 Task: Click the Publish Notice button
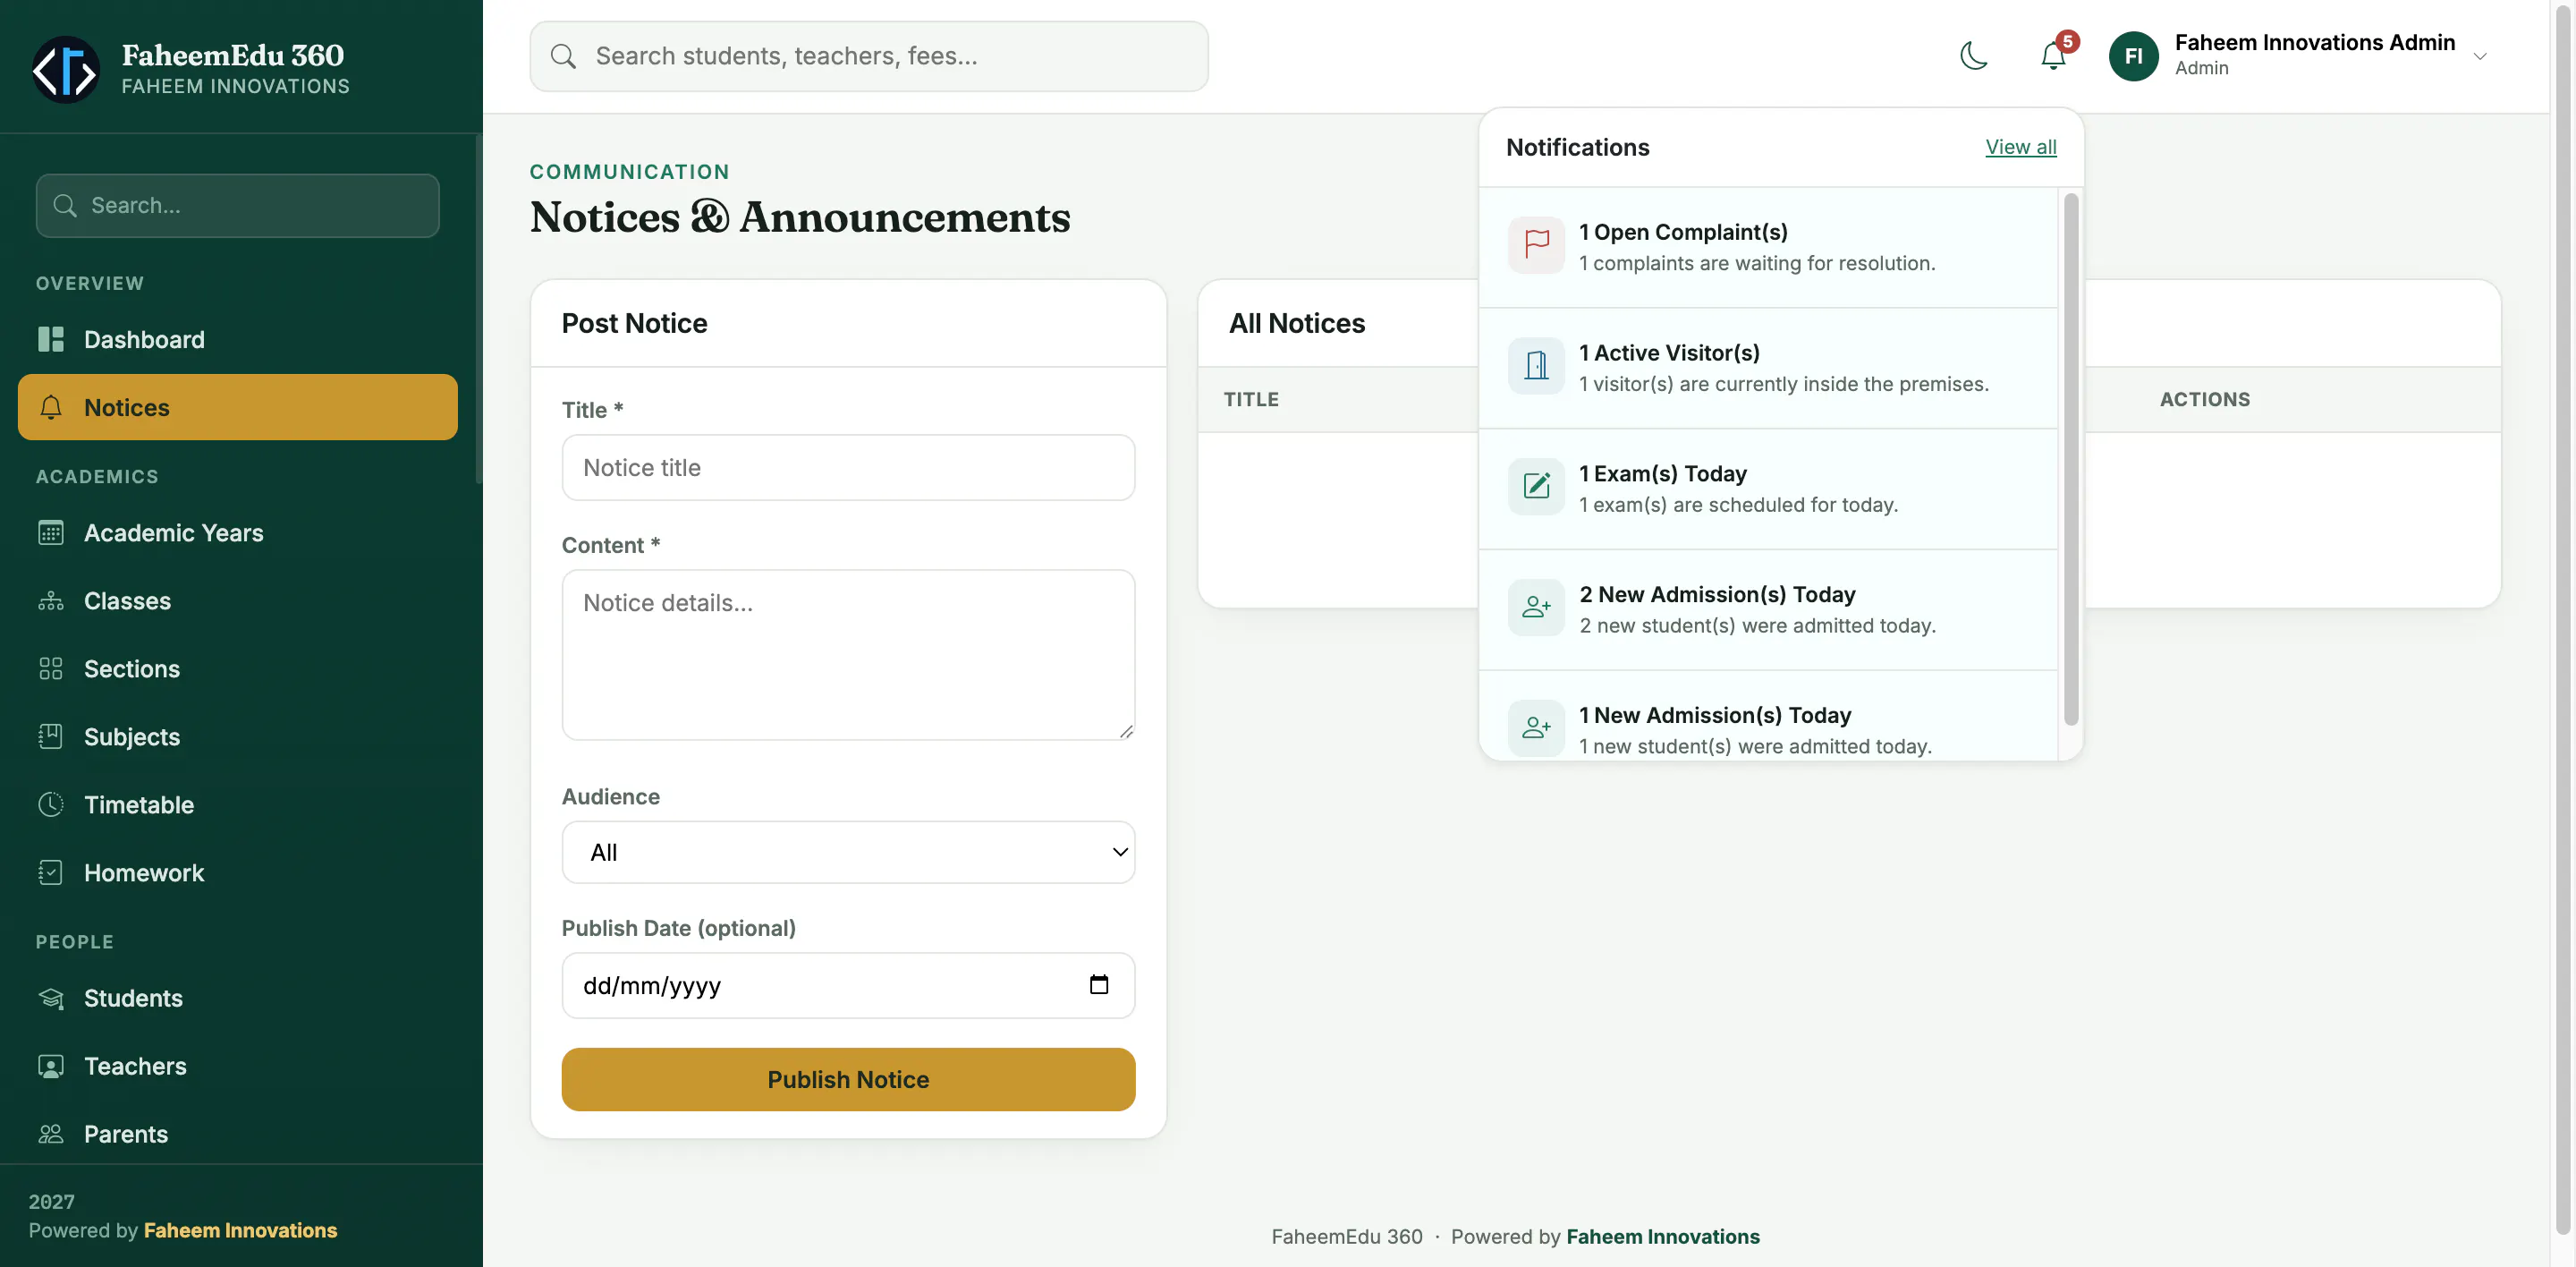tap(848, 1079)
